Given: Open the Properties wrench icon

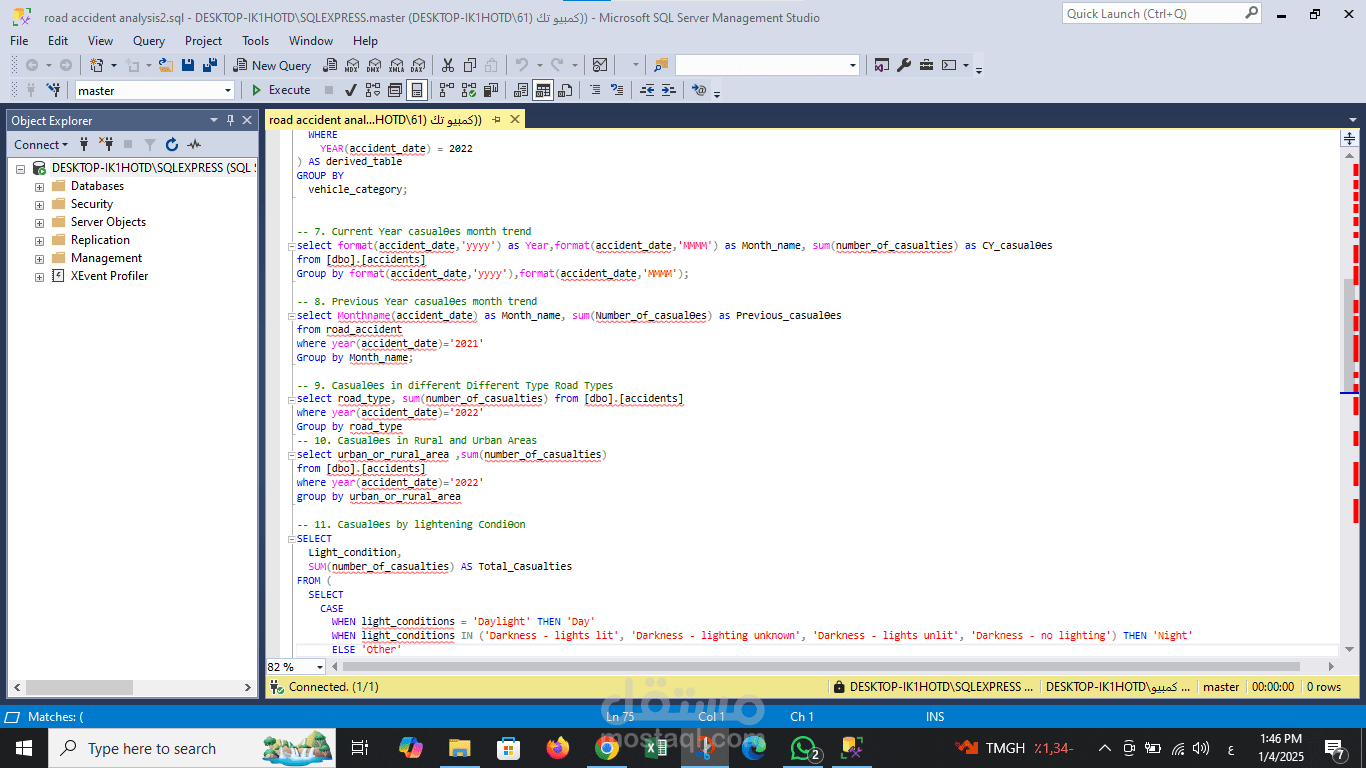Looking at the screenshot, I should click(x=904, y=65).
